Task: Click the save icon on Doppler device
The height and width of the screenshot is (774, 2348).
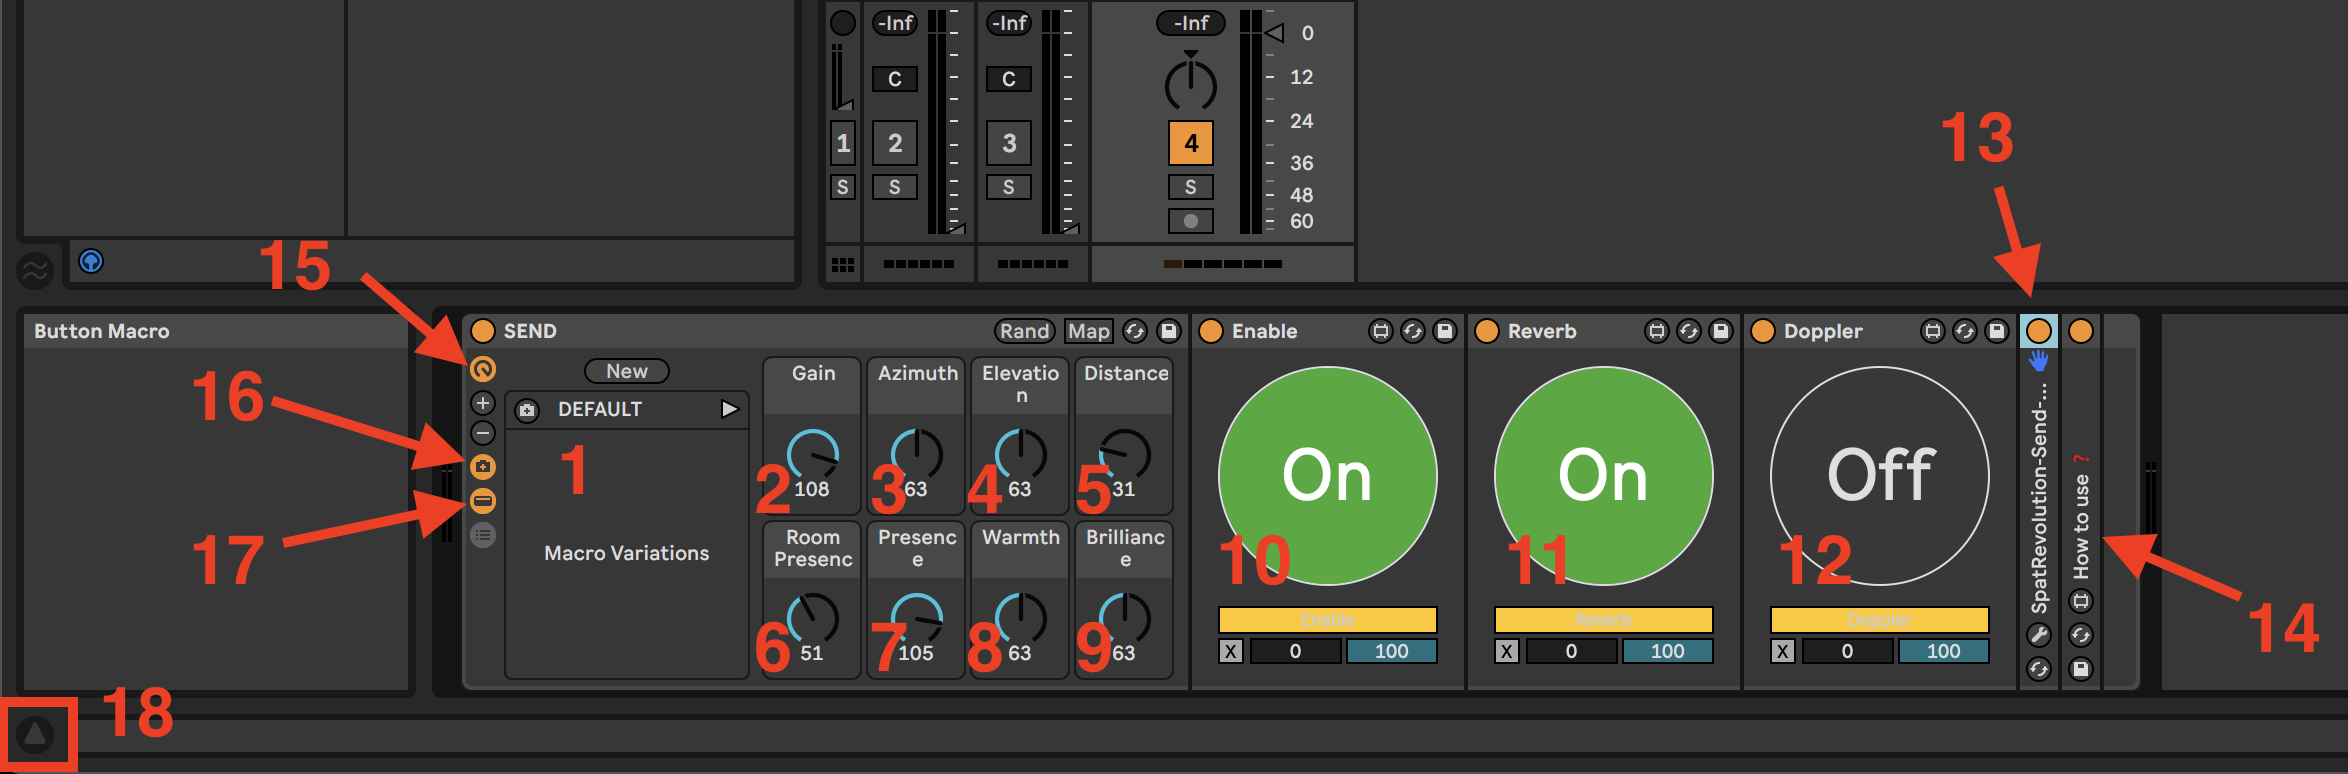Action: click(x=1996, y=331)
